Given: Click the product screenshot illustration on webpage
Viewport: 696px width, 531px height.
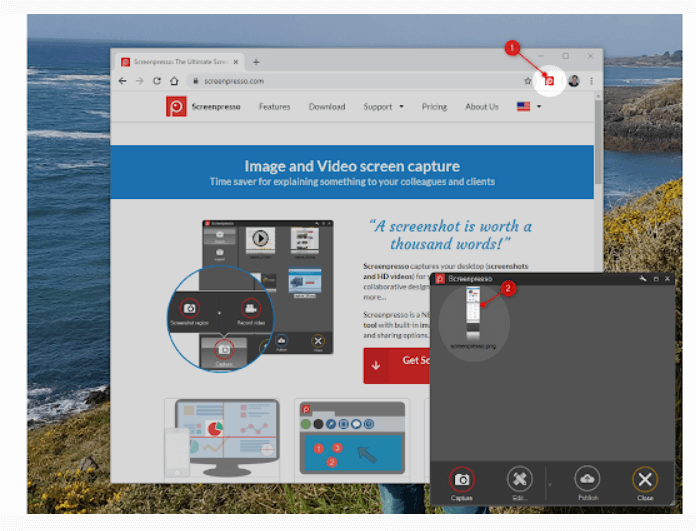Looking at the screenshot, I should click(x=250, y=296).
